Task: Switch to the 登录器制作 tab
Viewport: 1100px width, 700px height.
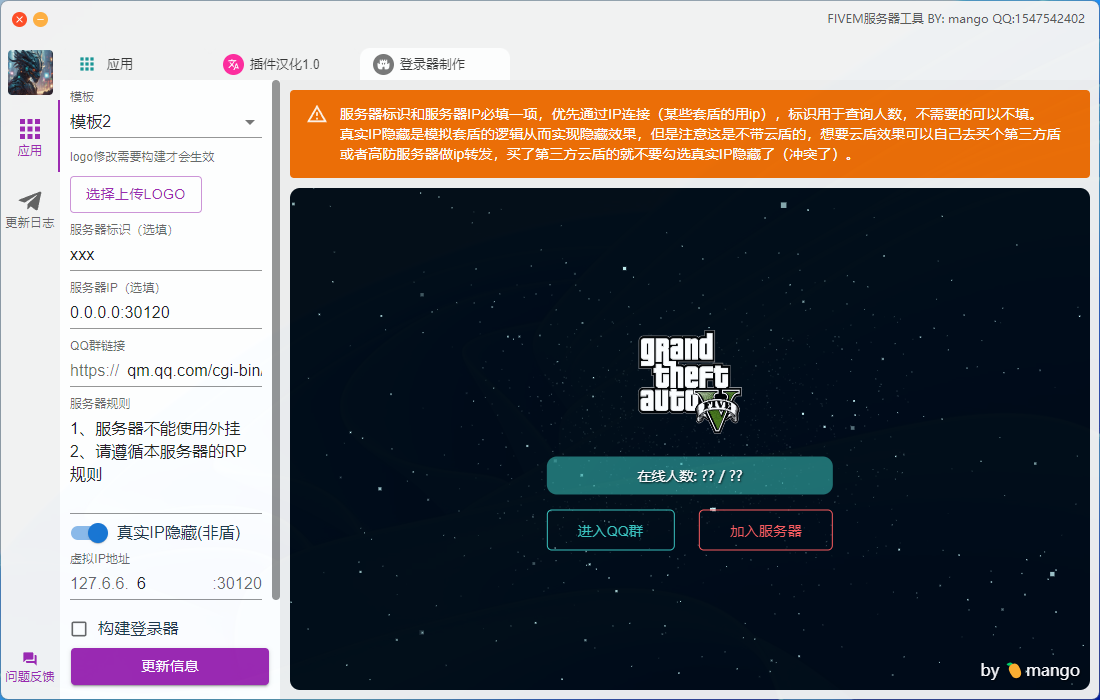Action: (434, 65)
